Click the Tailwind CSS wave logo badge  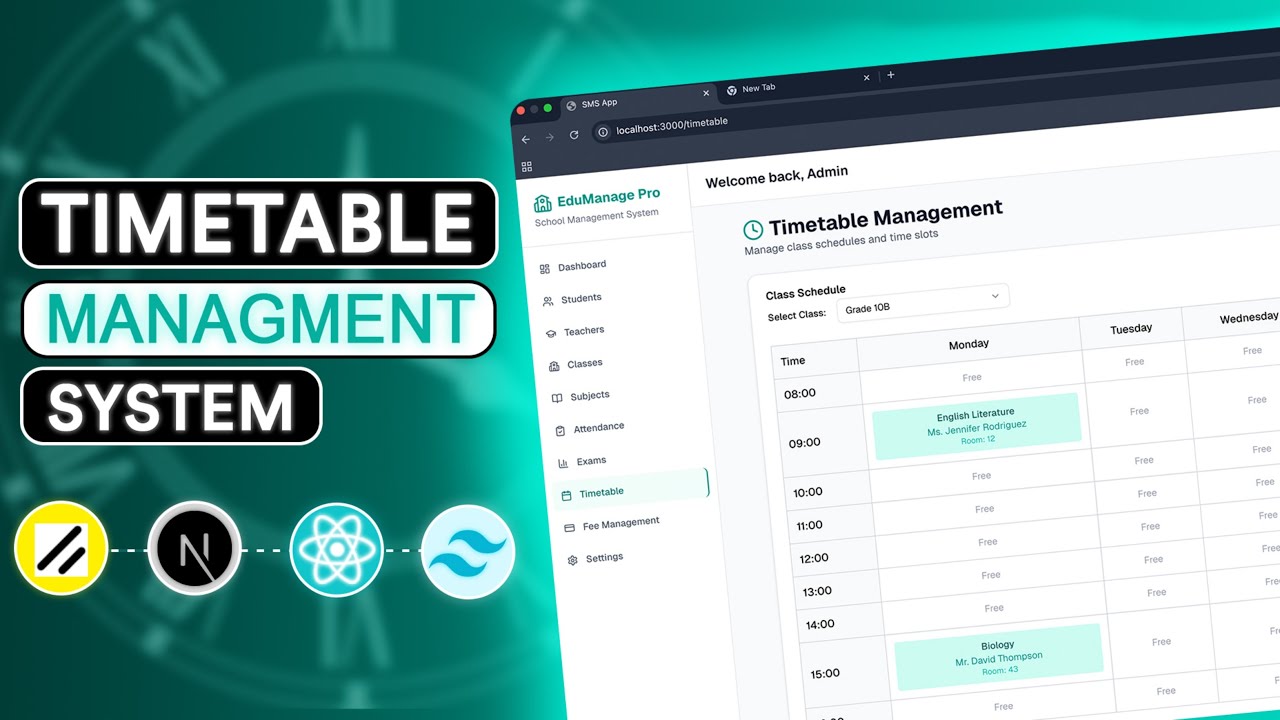click(468, 552)
